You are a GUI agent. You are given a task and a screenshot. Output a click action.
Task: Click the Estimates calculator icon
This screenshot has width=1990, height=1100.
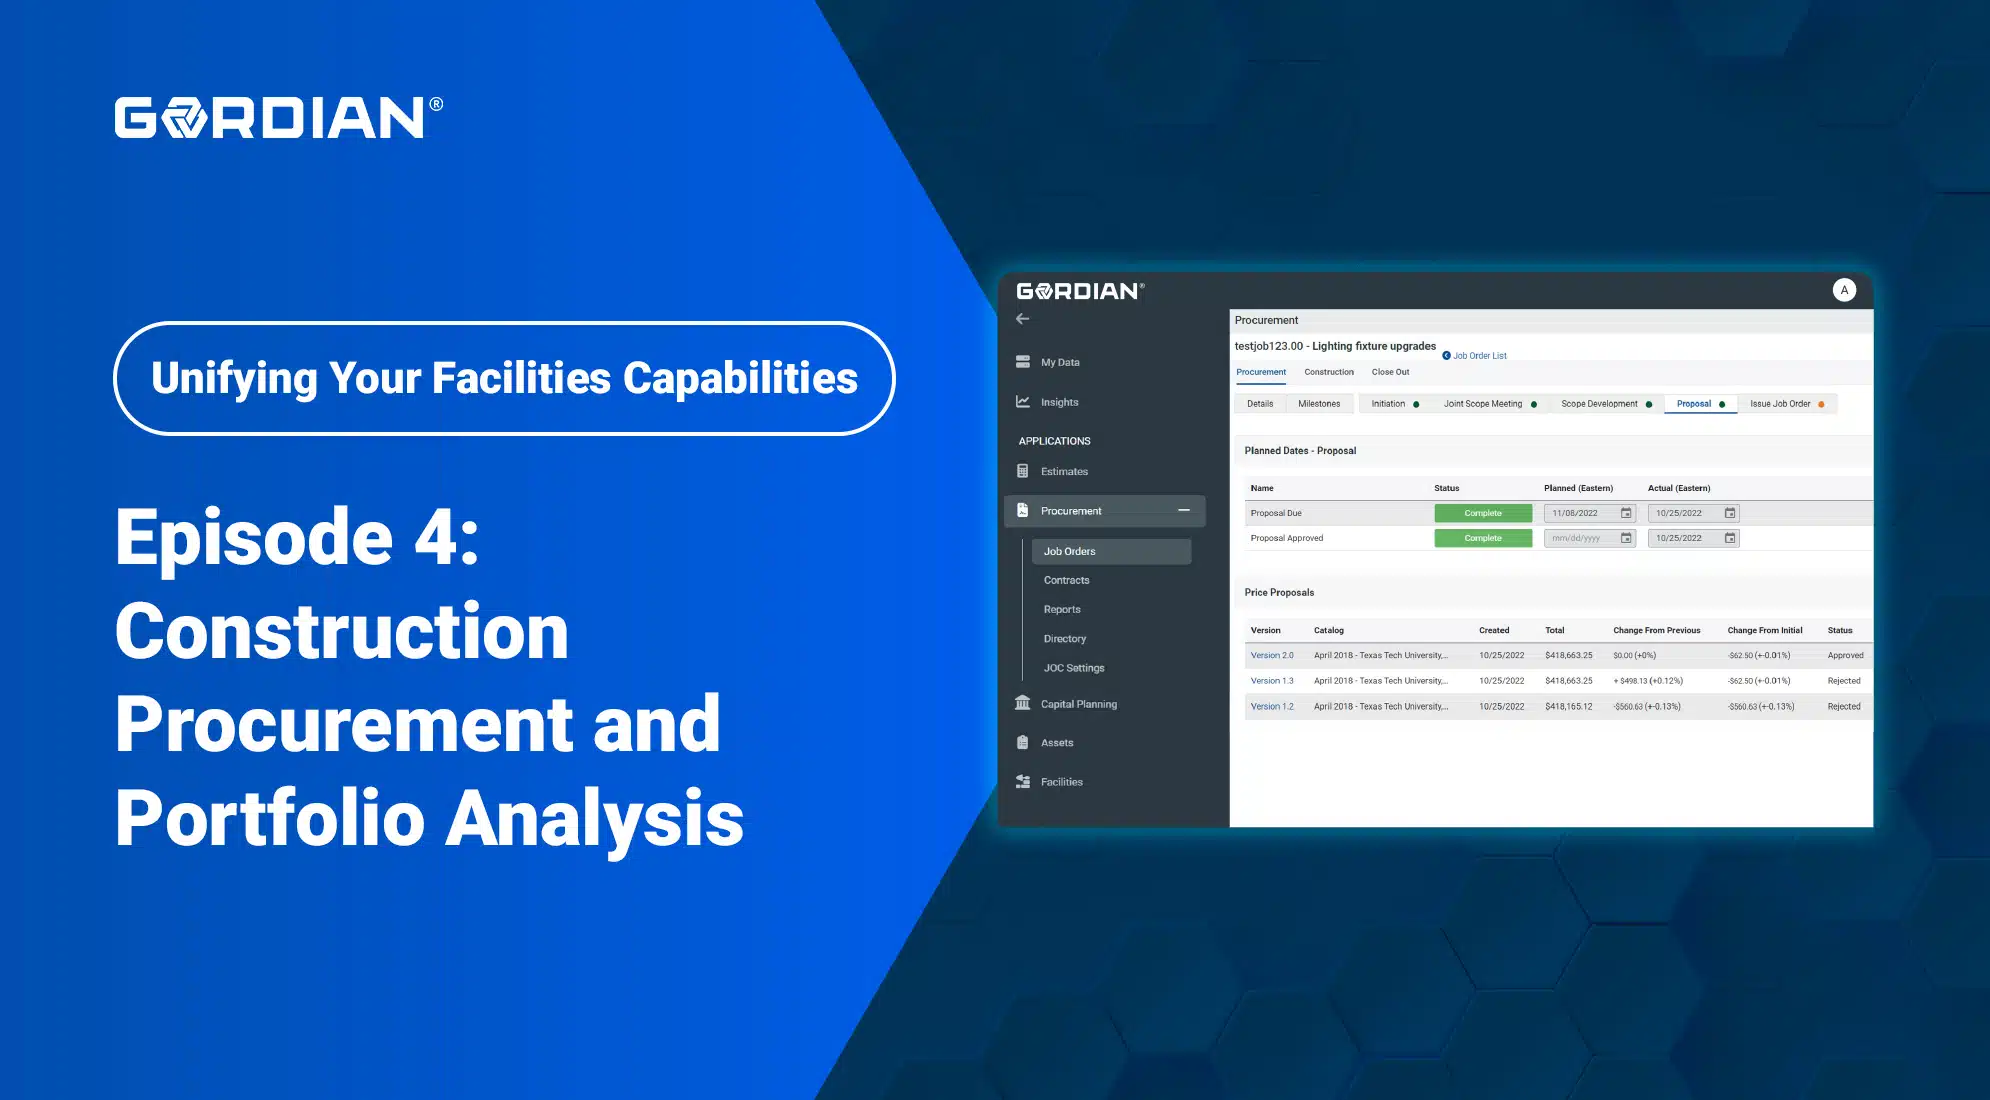coord(1022,471)
